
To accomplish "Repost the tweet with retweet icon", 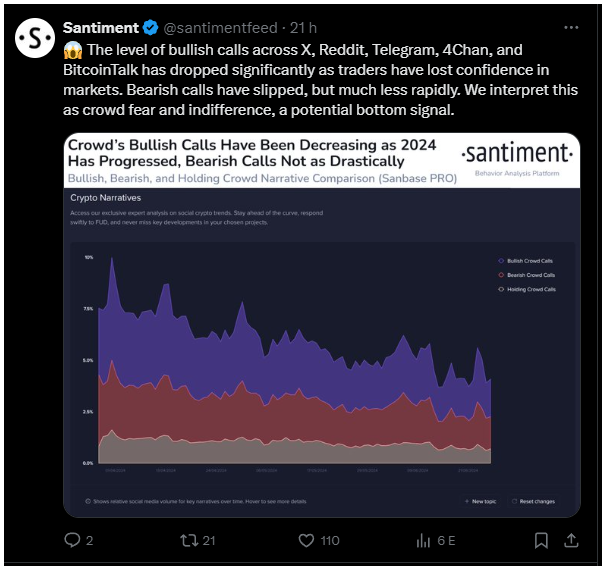I will click(189, 540).
